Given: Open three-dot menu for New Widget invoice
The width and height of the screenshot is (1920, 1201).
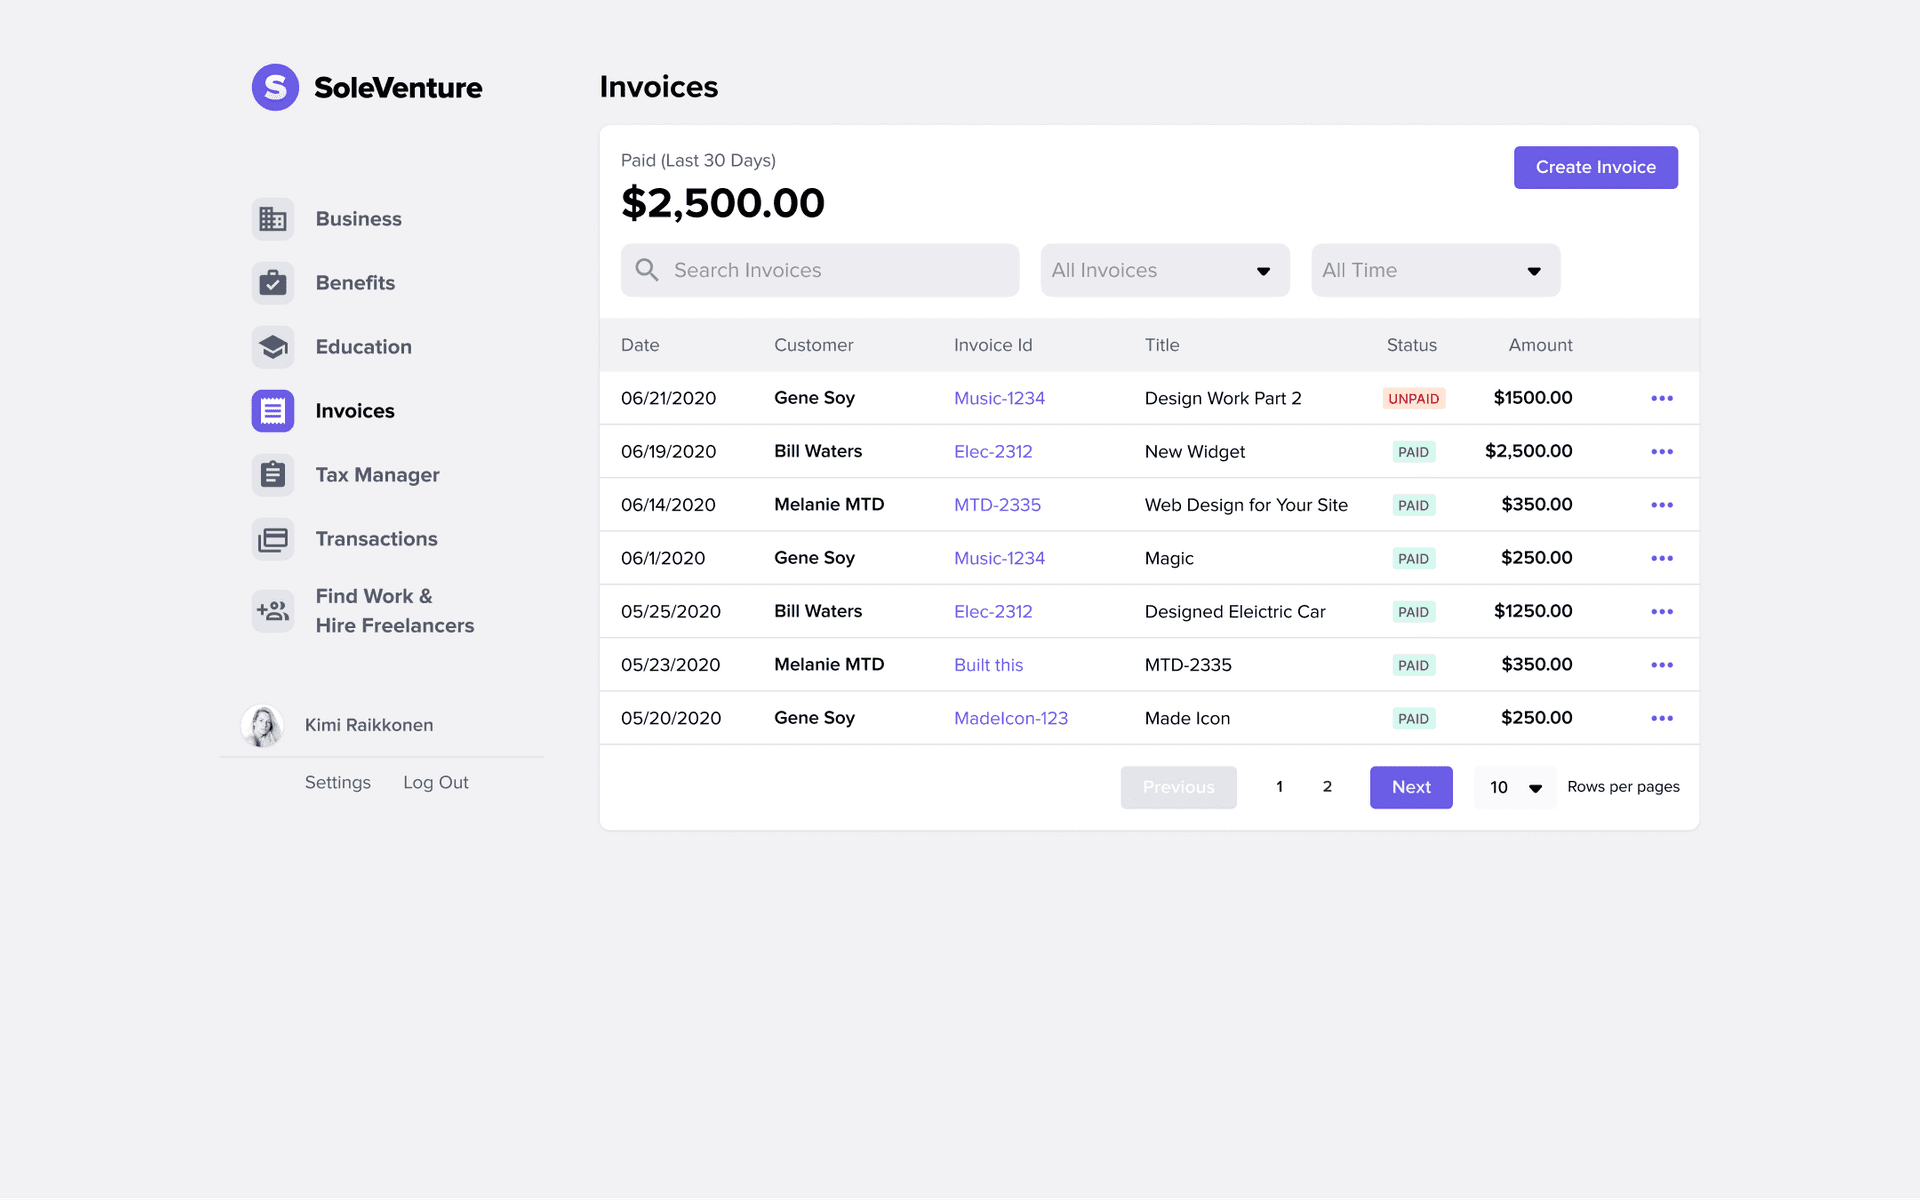Looking at the screenshot, I should point(1661,452).
